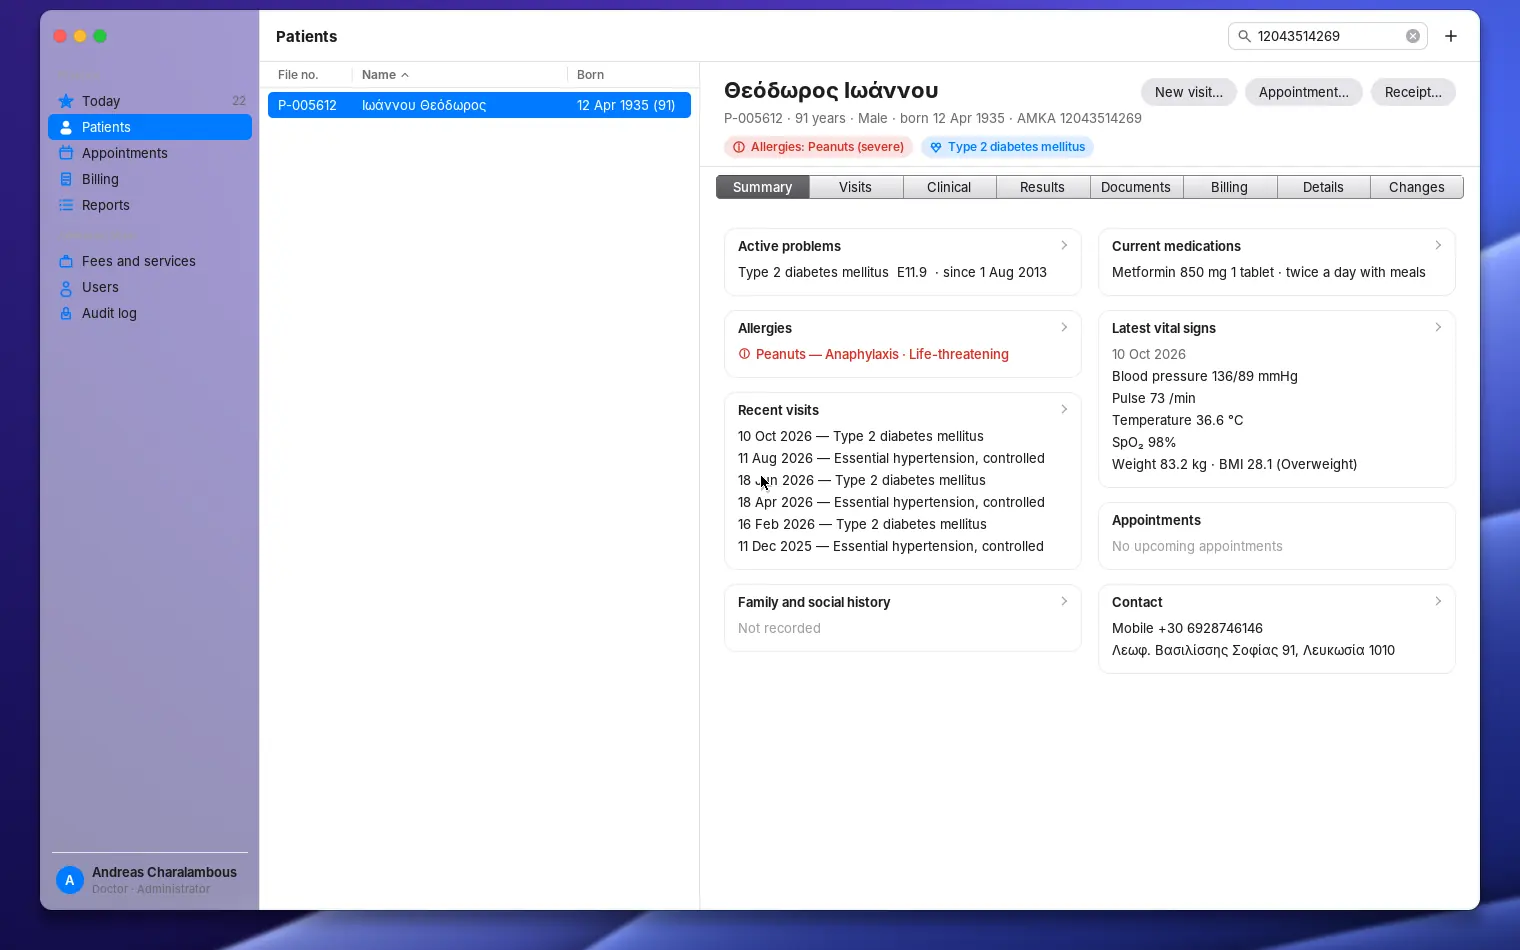
Task: Add a new patient with plus icon
Action: coord(1451,36)
